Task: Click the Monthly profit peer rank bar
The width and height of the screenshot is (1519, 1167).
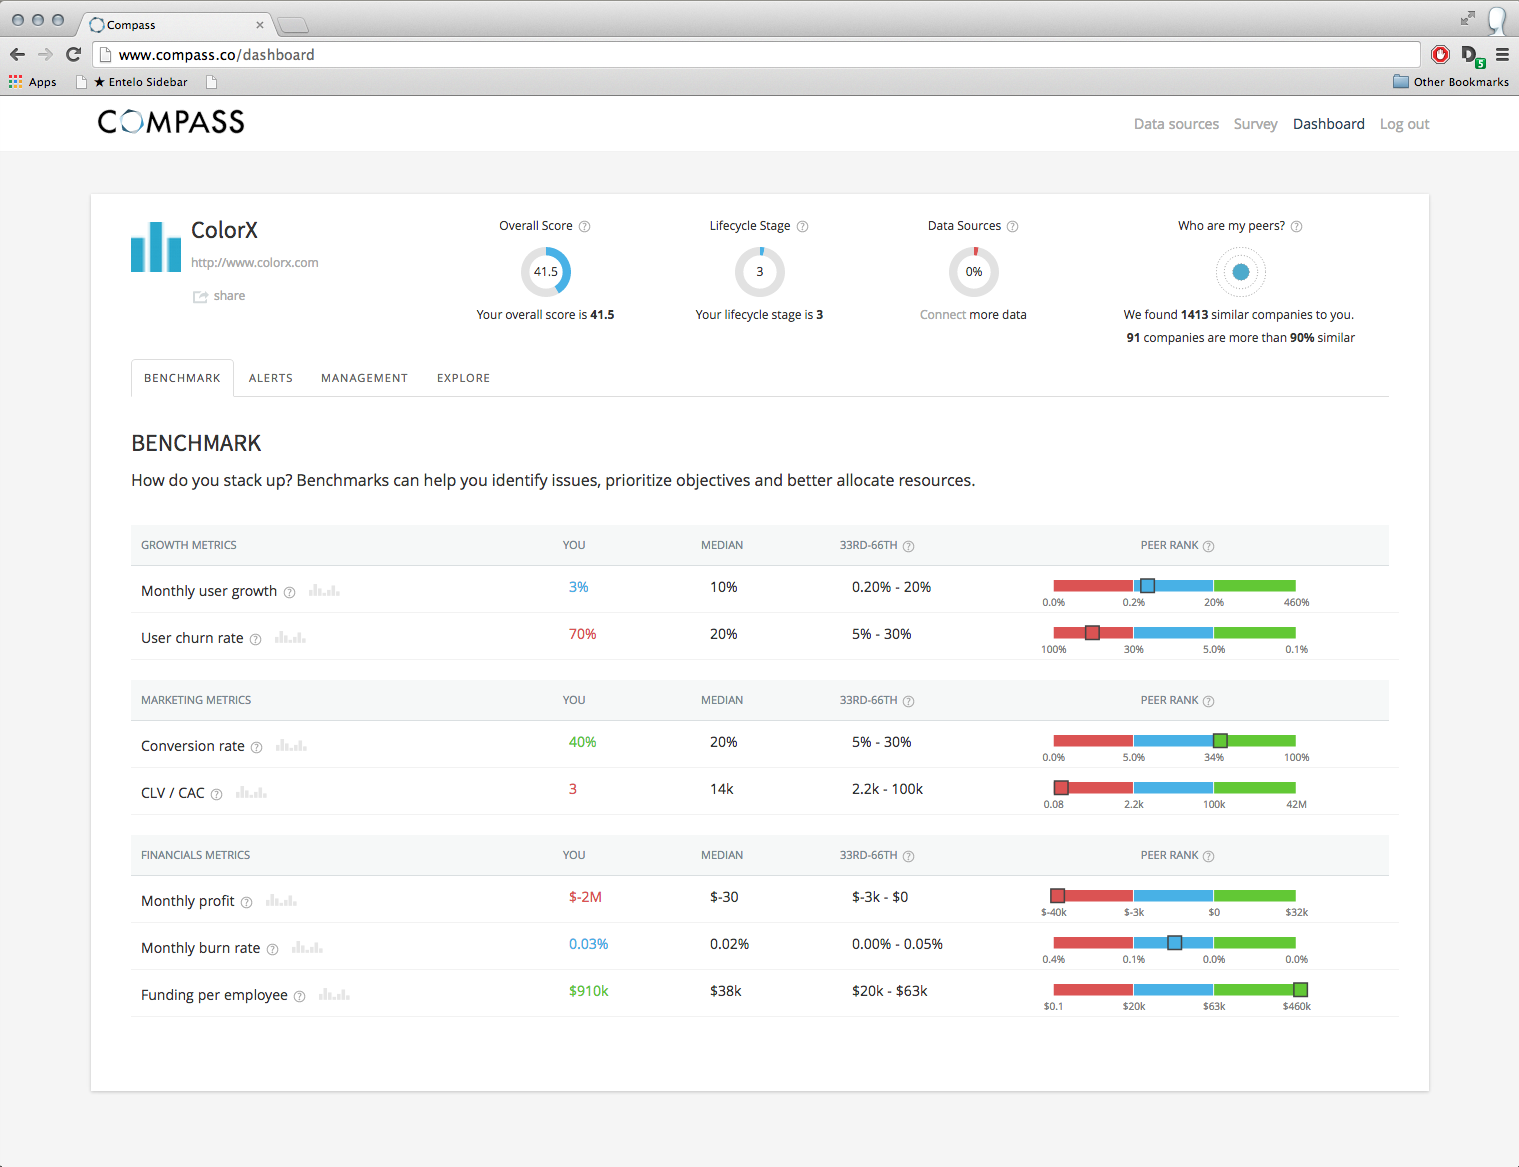Action: point(1174,896)
